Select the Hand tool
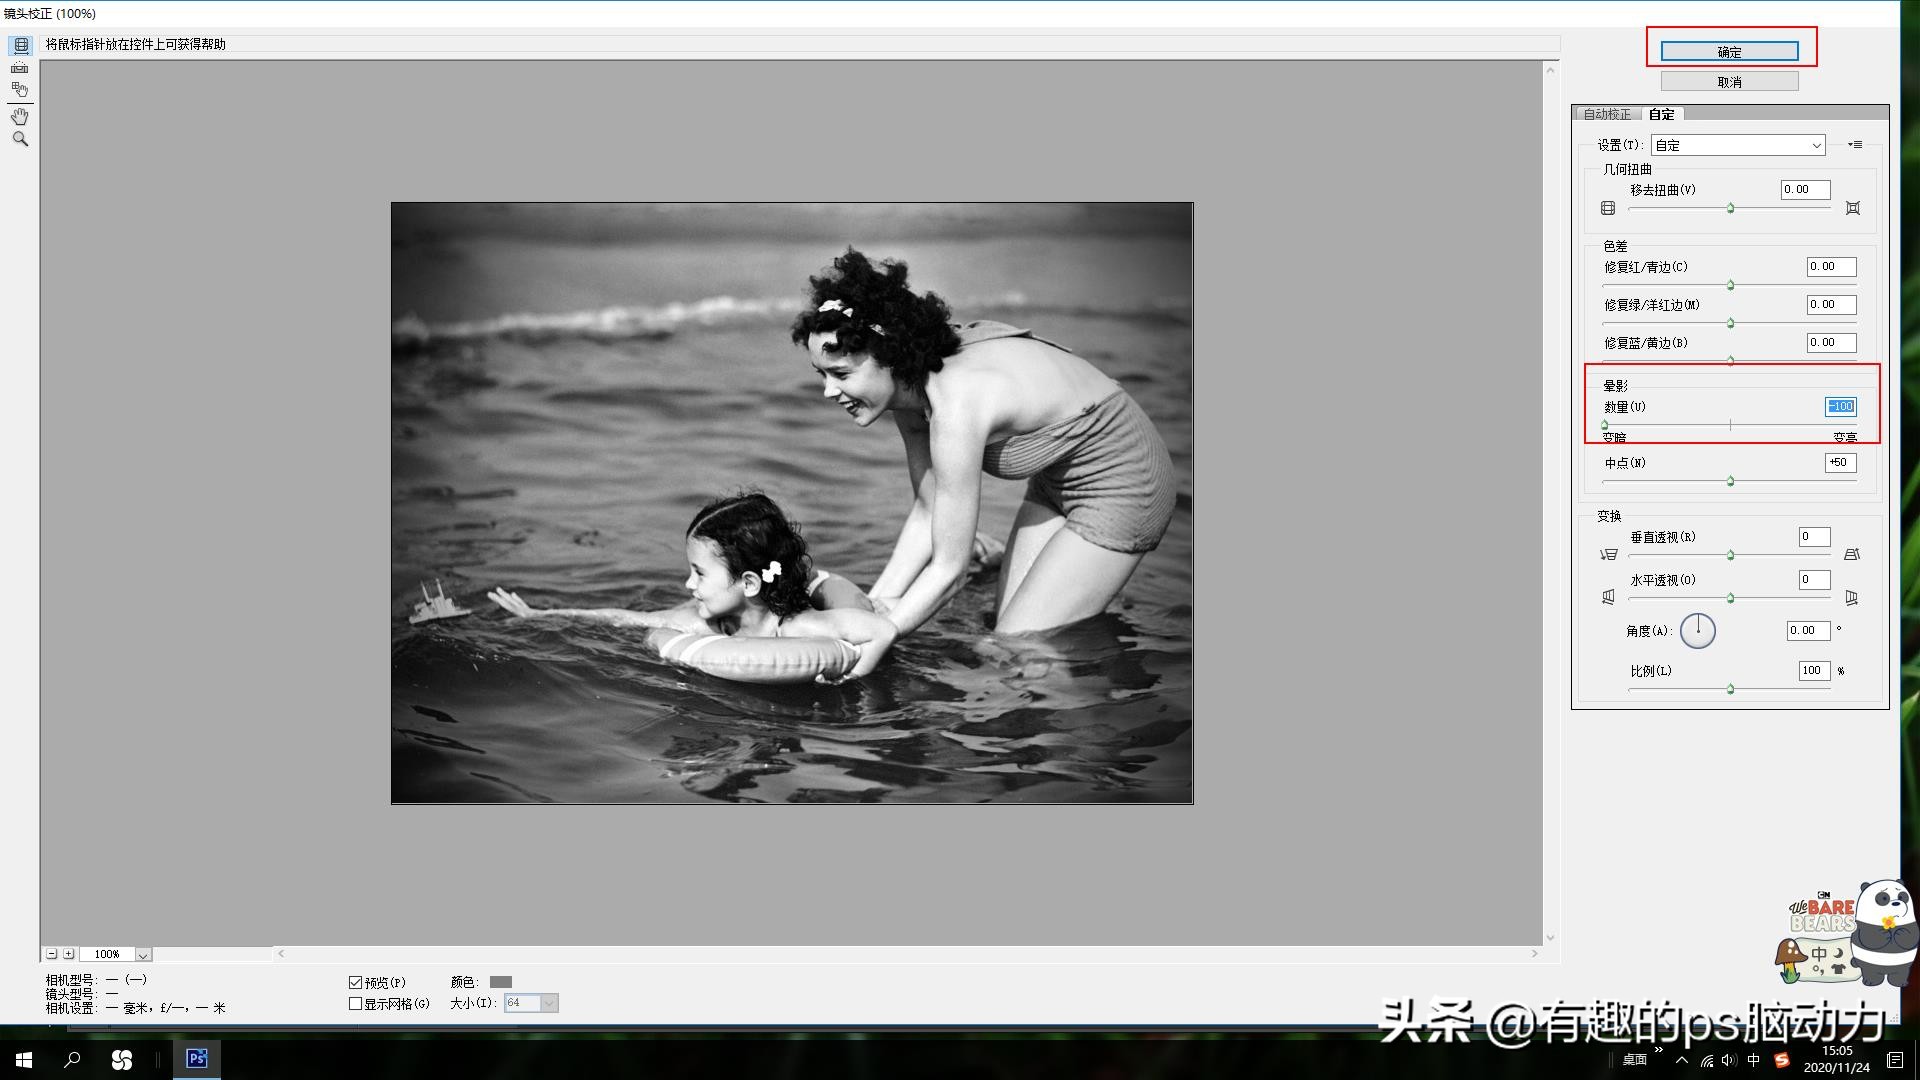 [x=20, y=117]
